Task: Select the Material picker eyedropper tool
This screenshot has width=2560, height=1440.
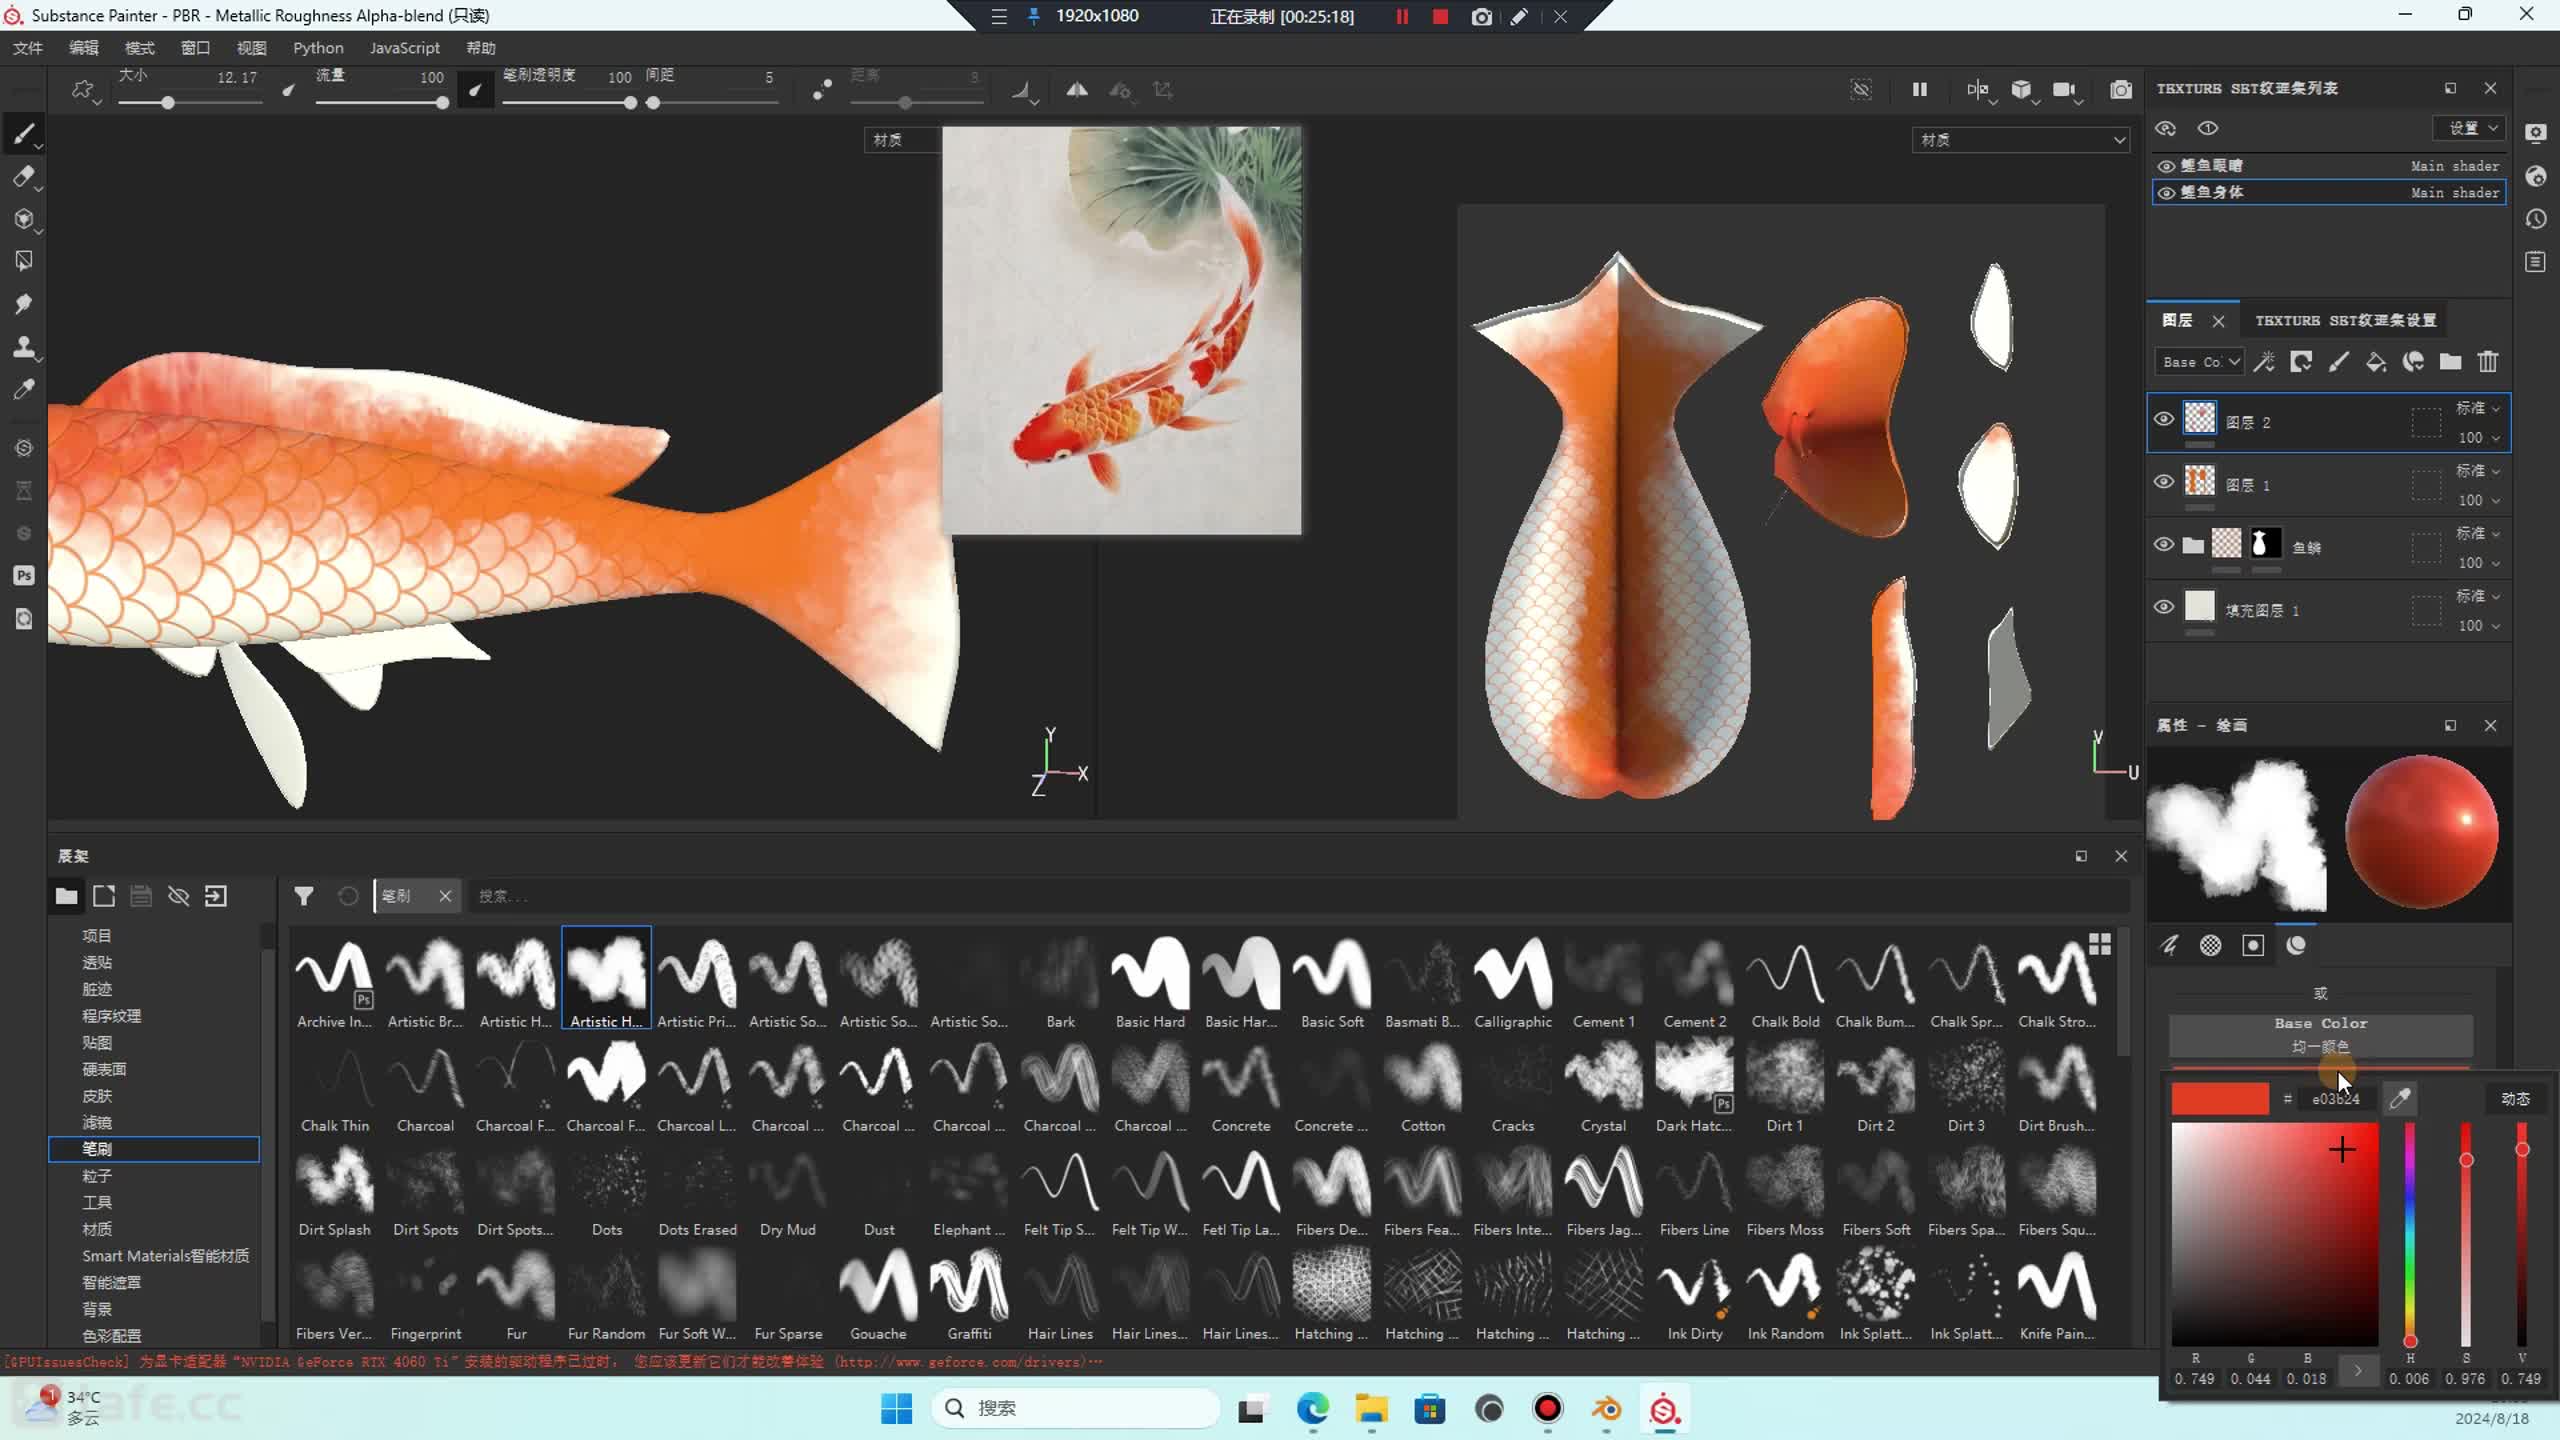Action: click(24, 389)
